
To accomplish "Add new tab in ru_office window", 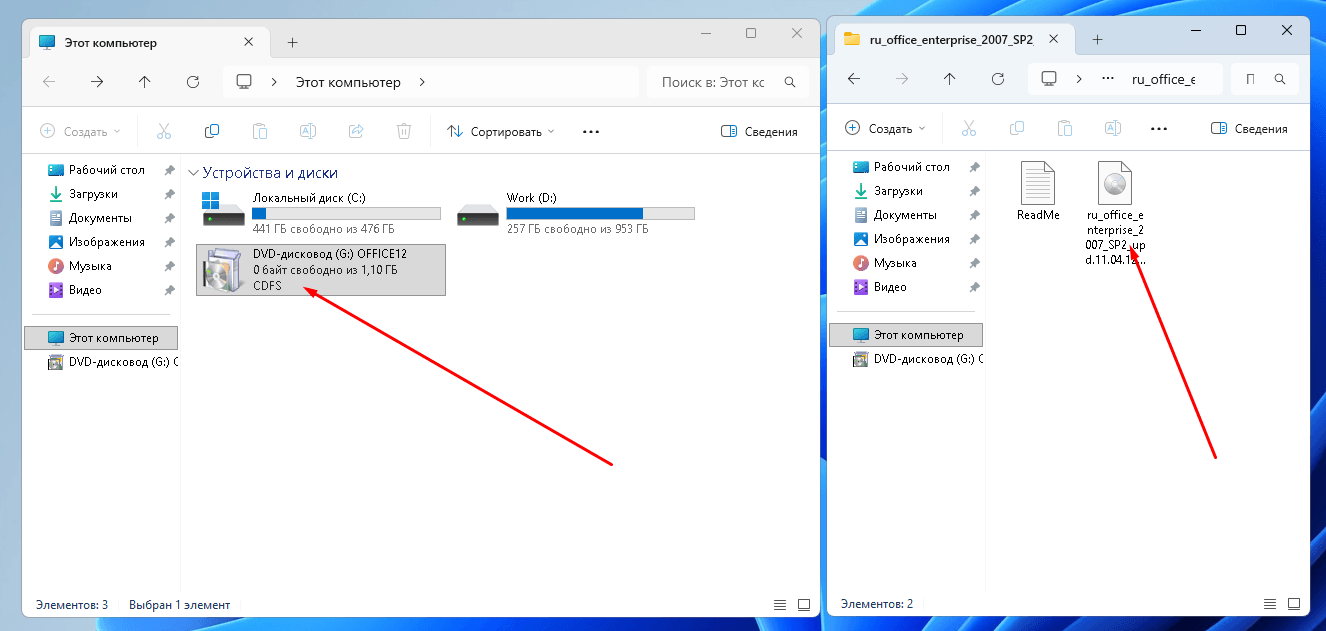I will 1097,39.
